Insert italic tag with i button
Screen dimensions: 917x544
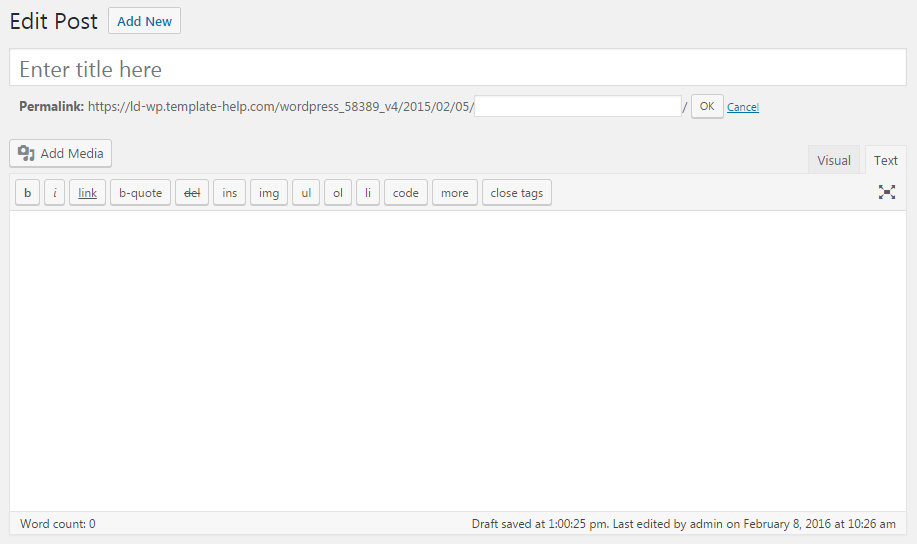[54, 192]
